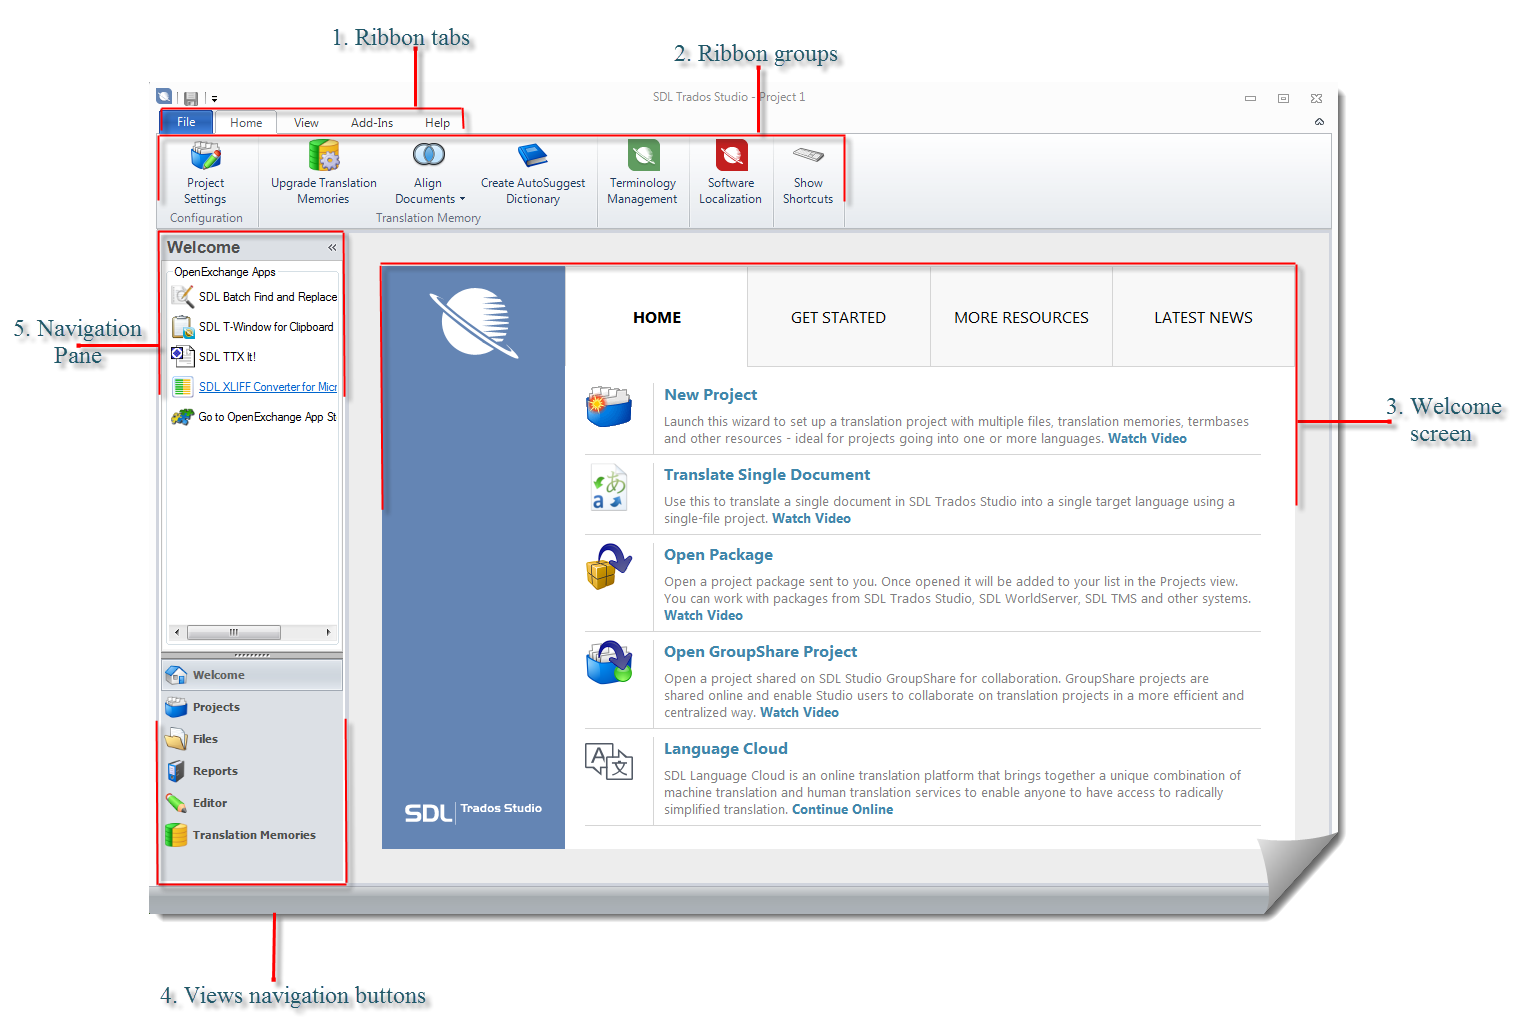This screenshot has height=1036, width=1524.
Task: Open SDL Batch Find and Replace app
Action: coord(255,297)
